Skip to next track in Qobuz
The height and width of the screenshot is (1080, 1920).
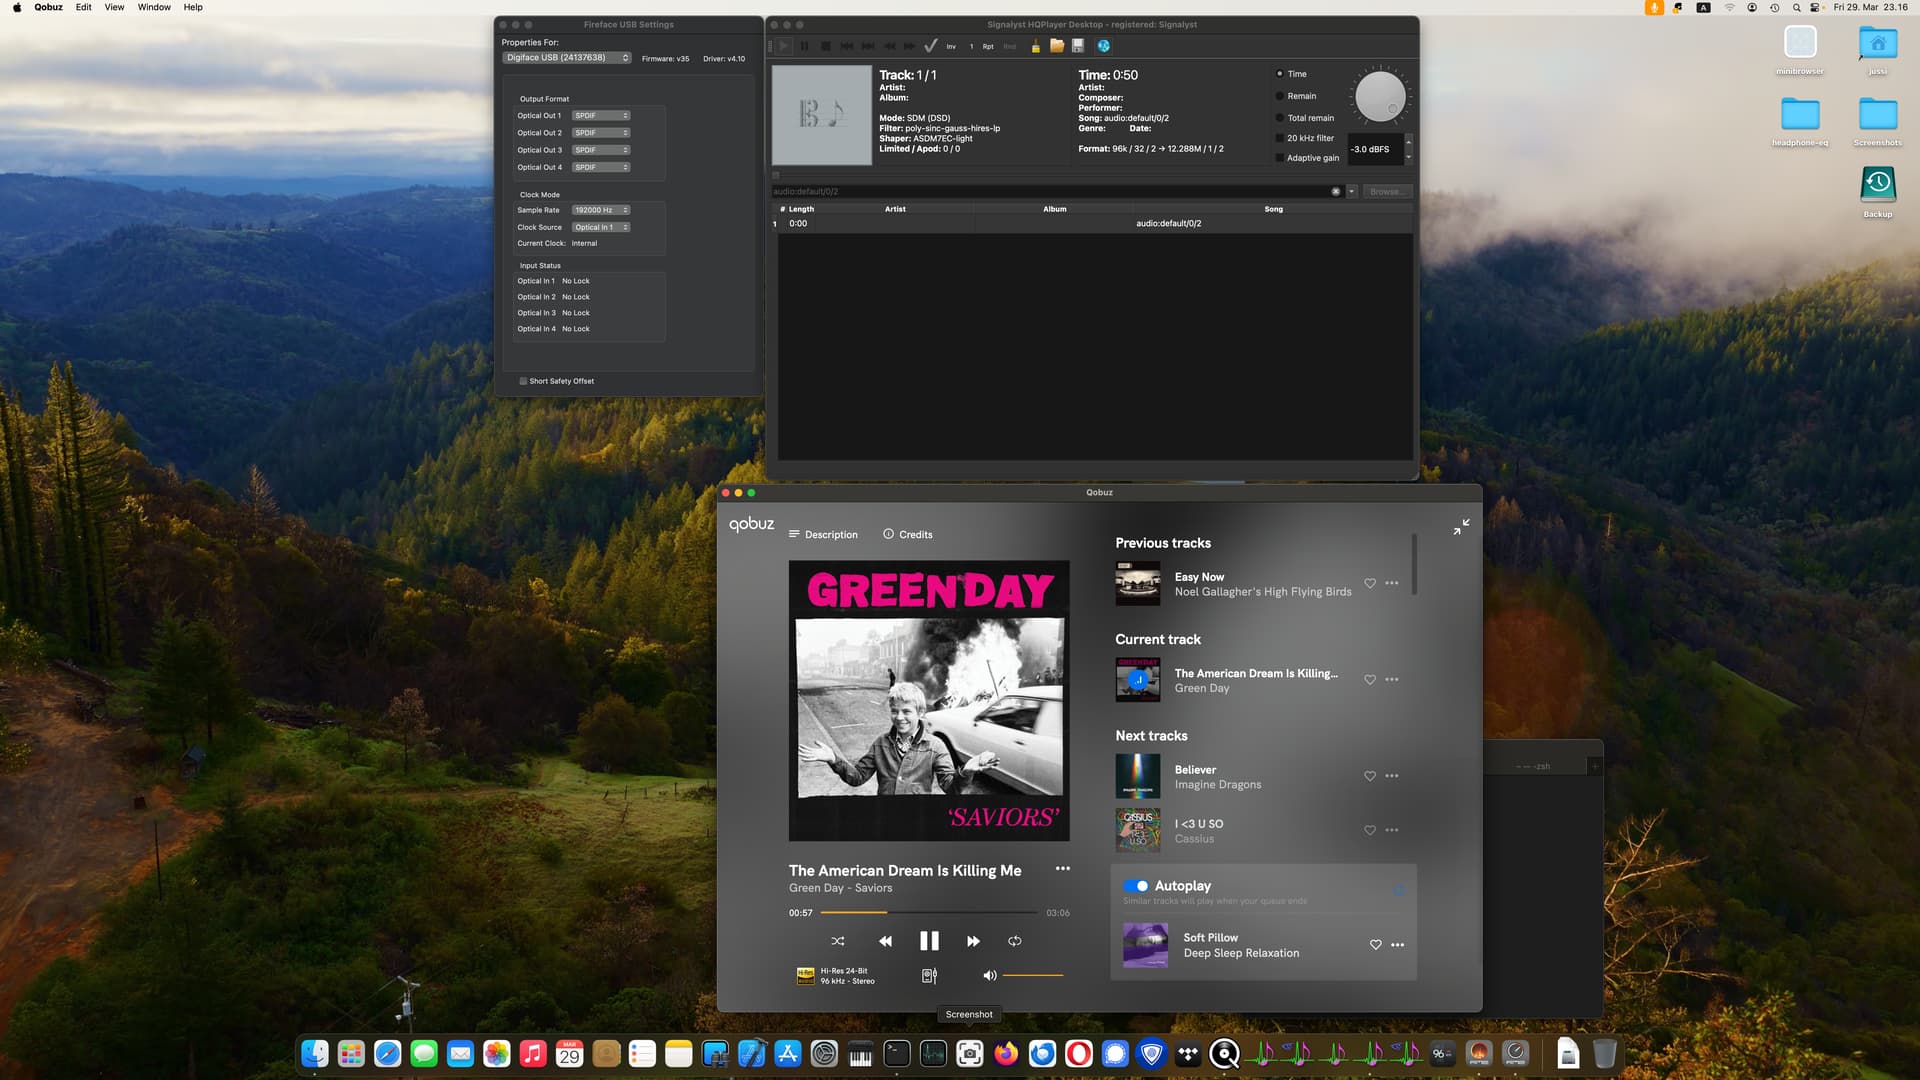coord(973,941)
